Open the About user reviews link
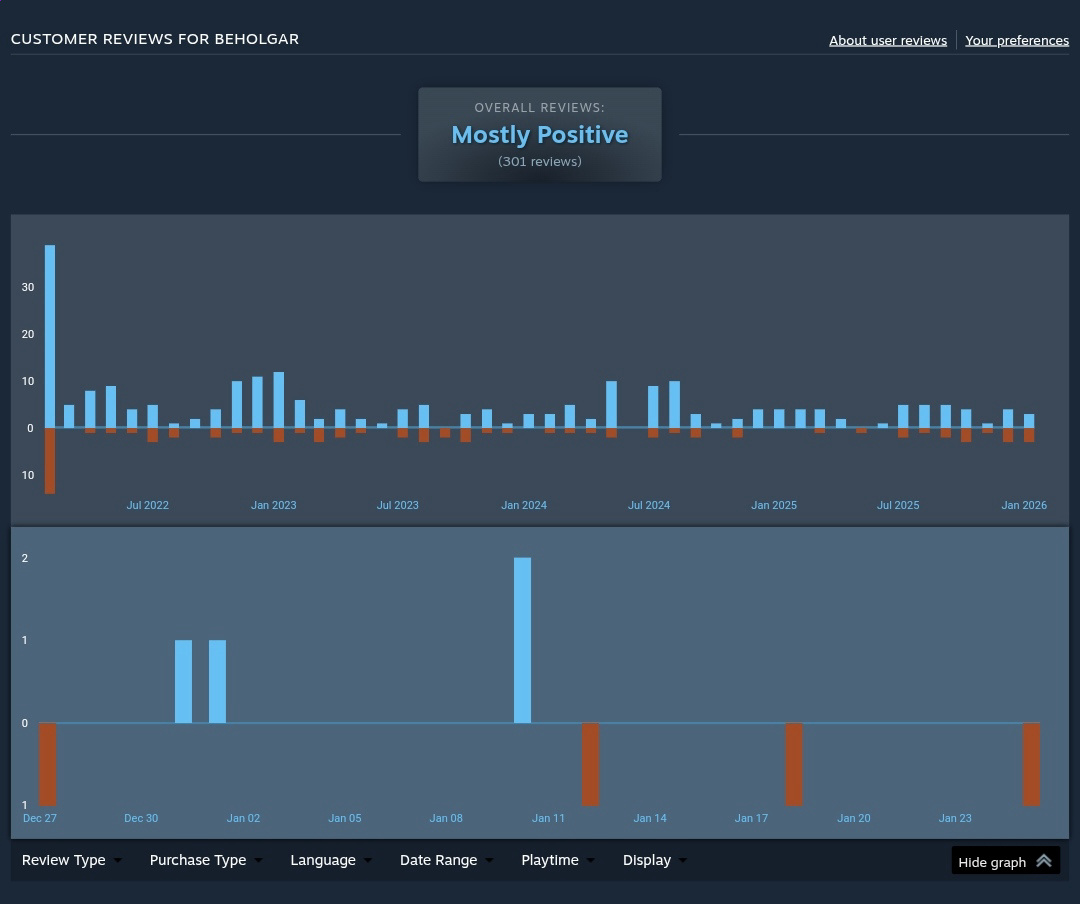Image resolution: width=1080 pixels, height=904 pixels. (887, 41)
